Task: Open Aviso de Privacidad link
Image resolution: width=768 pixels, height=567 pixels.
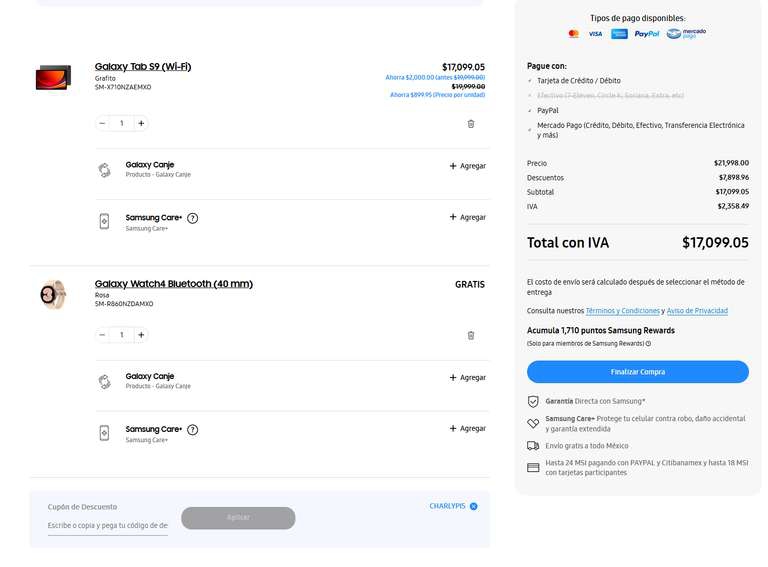Action: coord(697,311)
